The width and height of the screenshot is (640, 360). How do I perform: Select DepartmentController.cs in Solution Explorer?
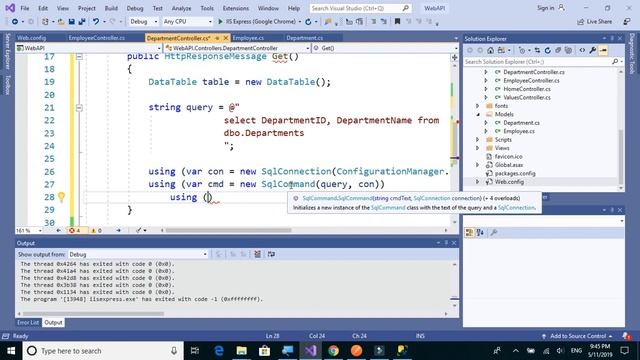point(534,72)
